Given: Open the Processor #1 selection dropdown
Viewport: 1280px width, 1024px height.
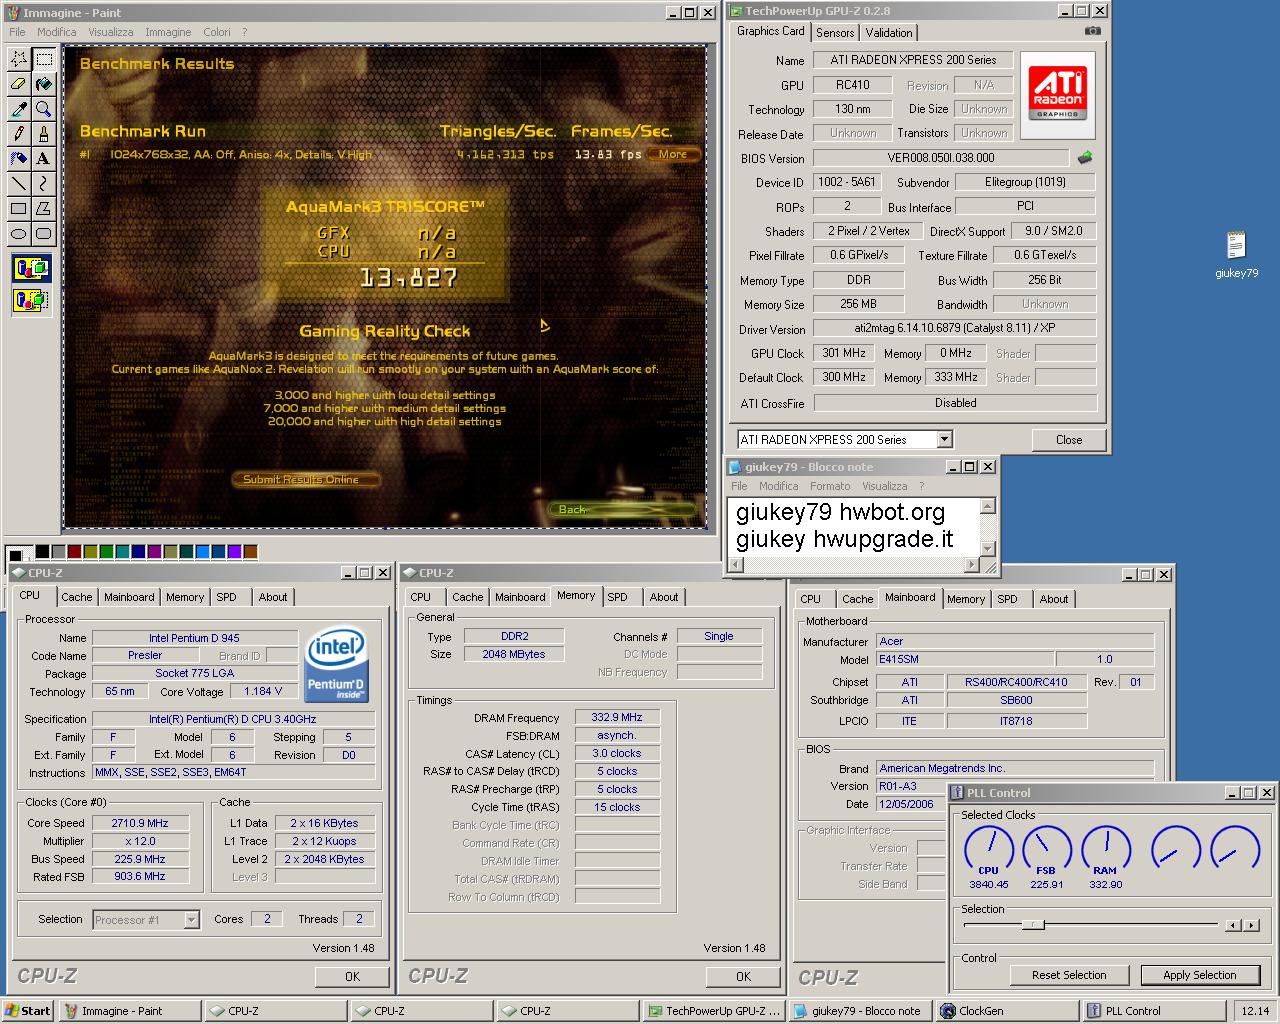Looking at the screenshot, I should pyautogui.click(x=191, y=920).
